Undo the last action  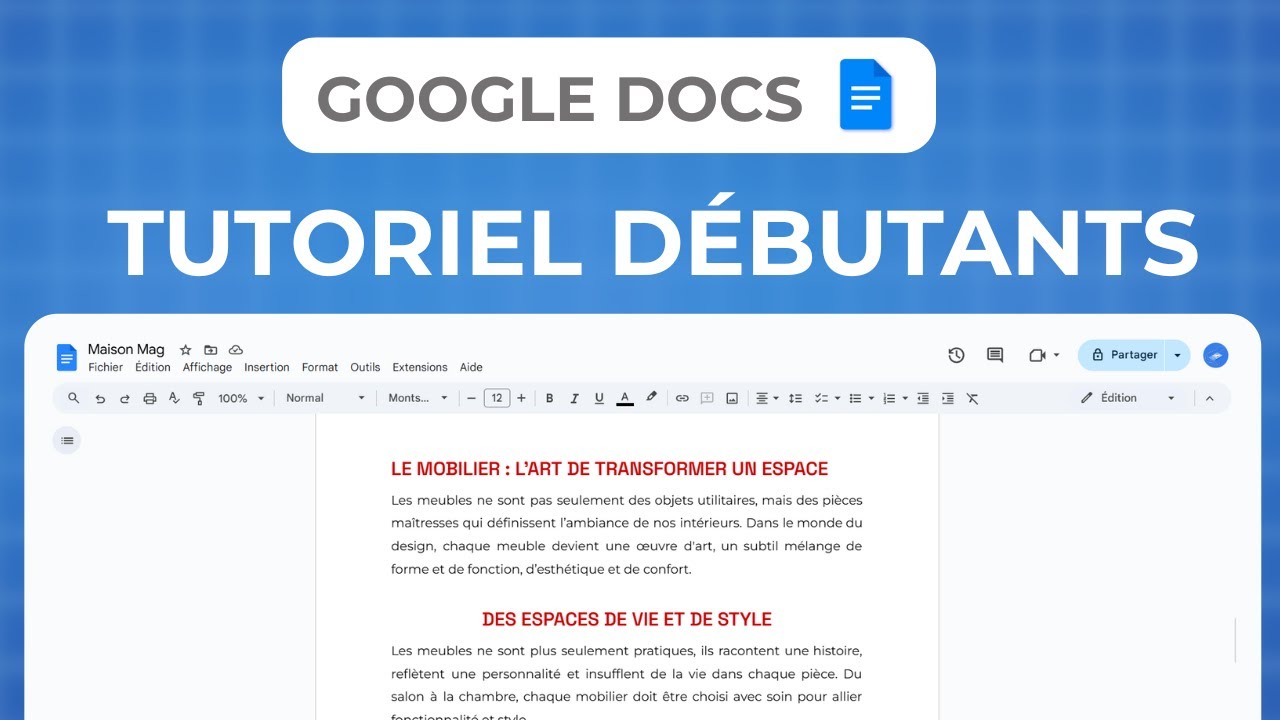pos(100,398)
